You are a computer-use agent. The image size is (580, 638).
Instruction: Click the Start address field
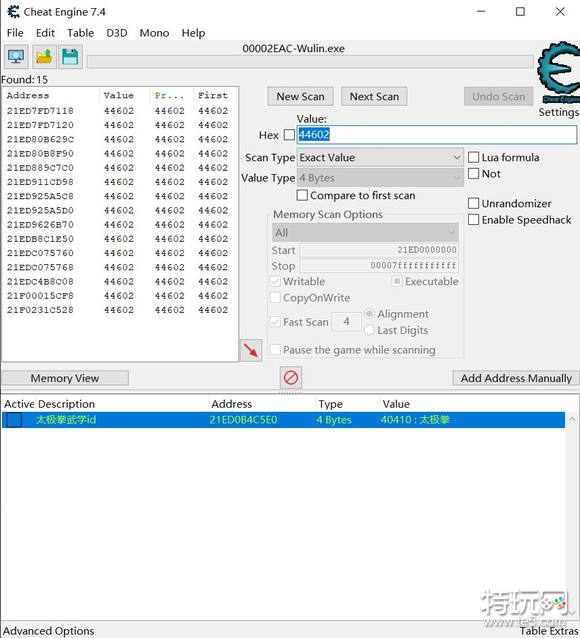click(x=379, y=250)
